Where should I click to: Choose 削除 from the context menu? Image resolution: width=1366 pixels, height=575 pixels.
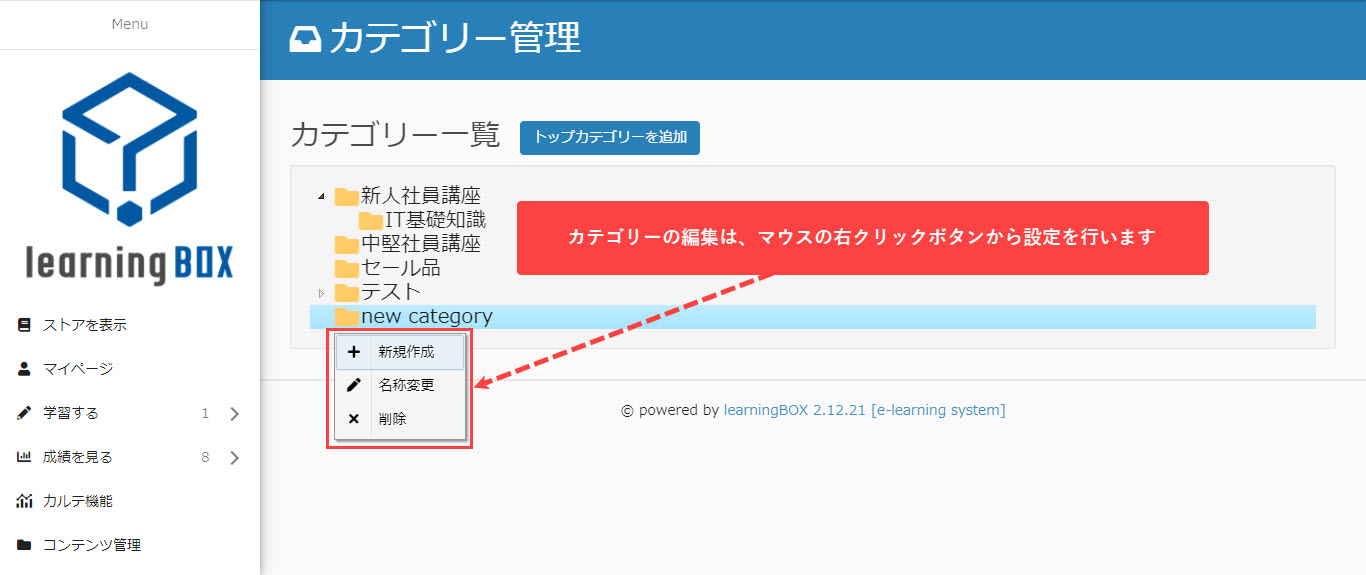point(392,419)
